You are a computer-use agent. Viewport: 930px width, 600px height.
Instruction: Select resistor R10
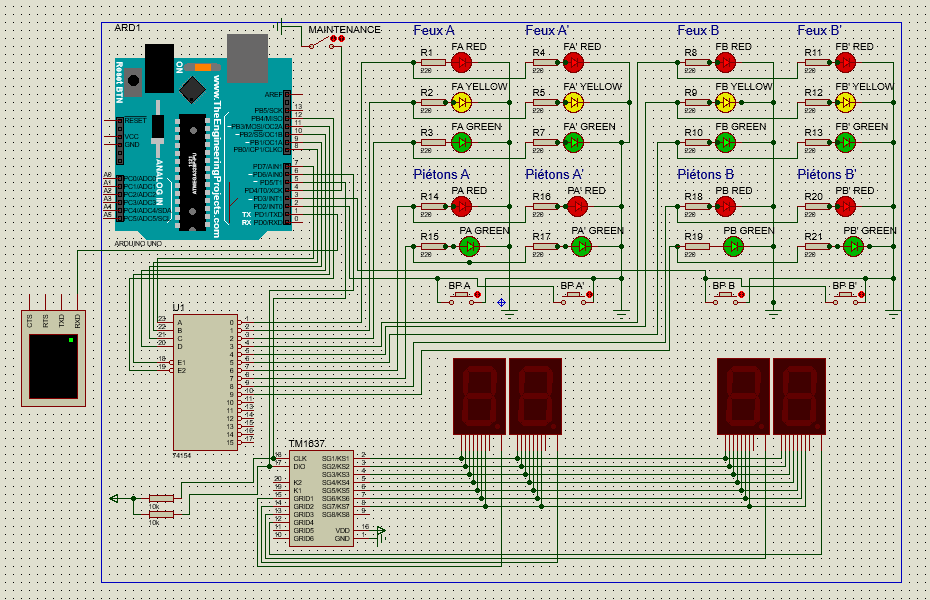[x=697, y=142]
